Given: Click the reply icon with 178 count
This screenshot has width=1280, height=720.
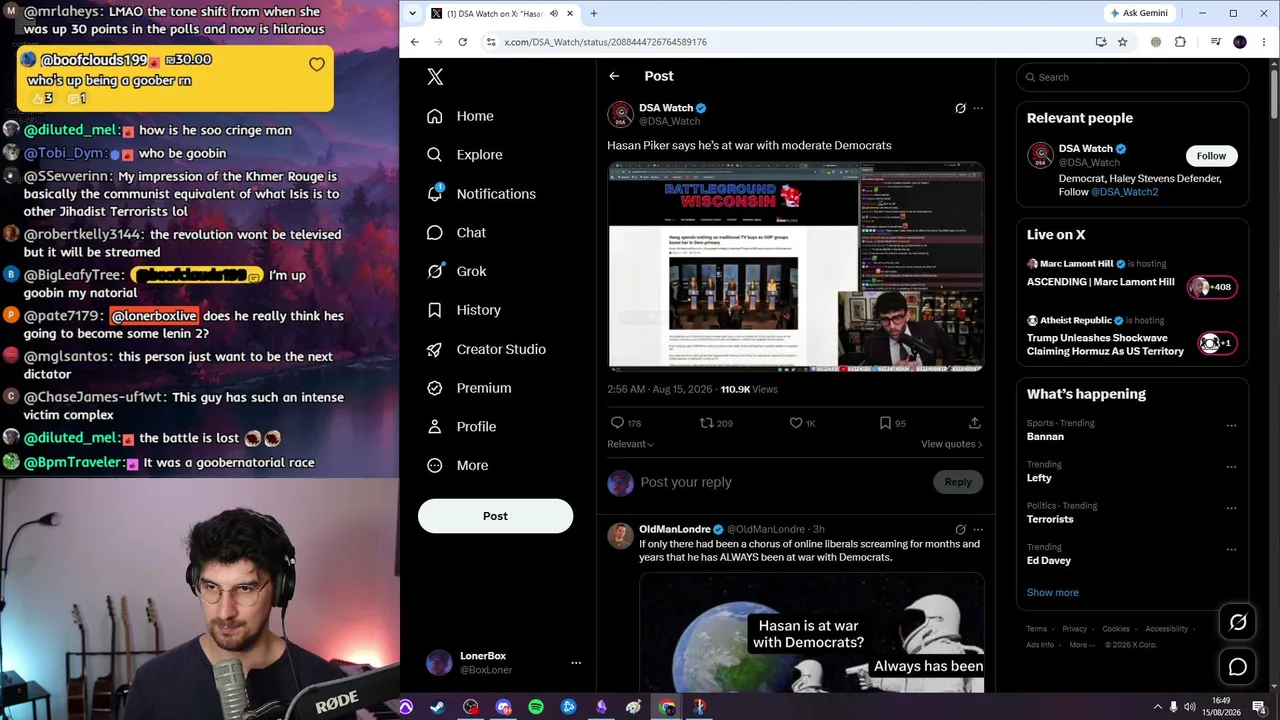Looking at the screenshot, I should pyautogui.click(x=617, y=423).
